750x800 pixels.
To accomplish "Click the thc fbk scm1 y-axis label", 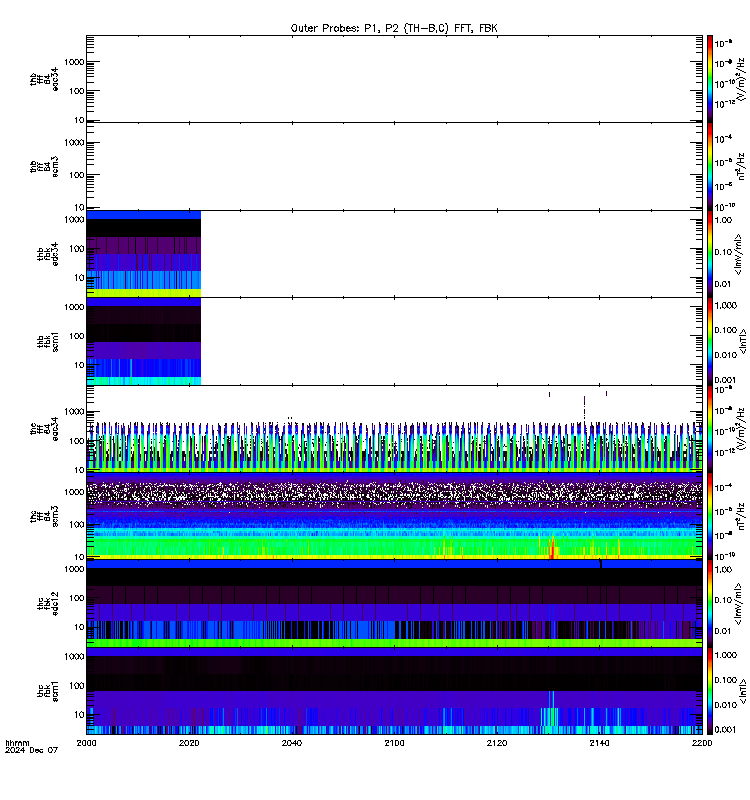I will [x=48, y=691].
